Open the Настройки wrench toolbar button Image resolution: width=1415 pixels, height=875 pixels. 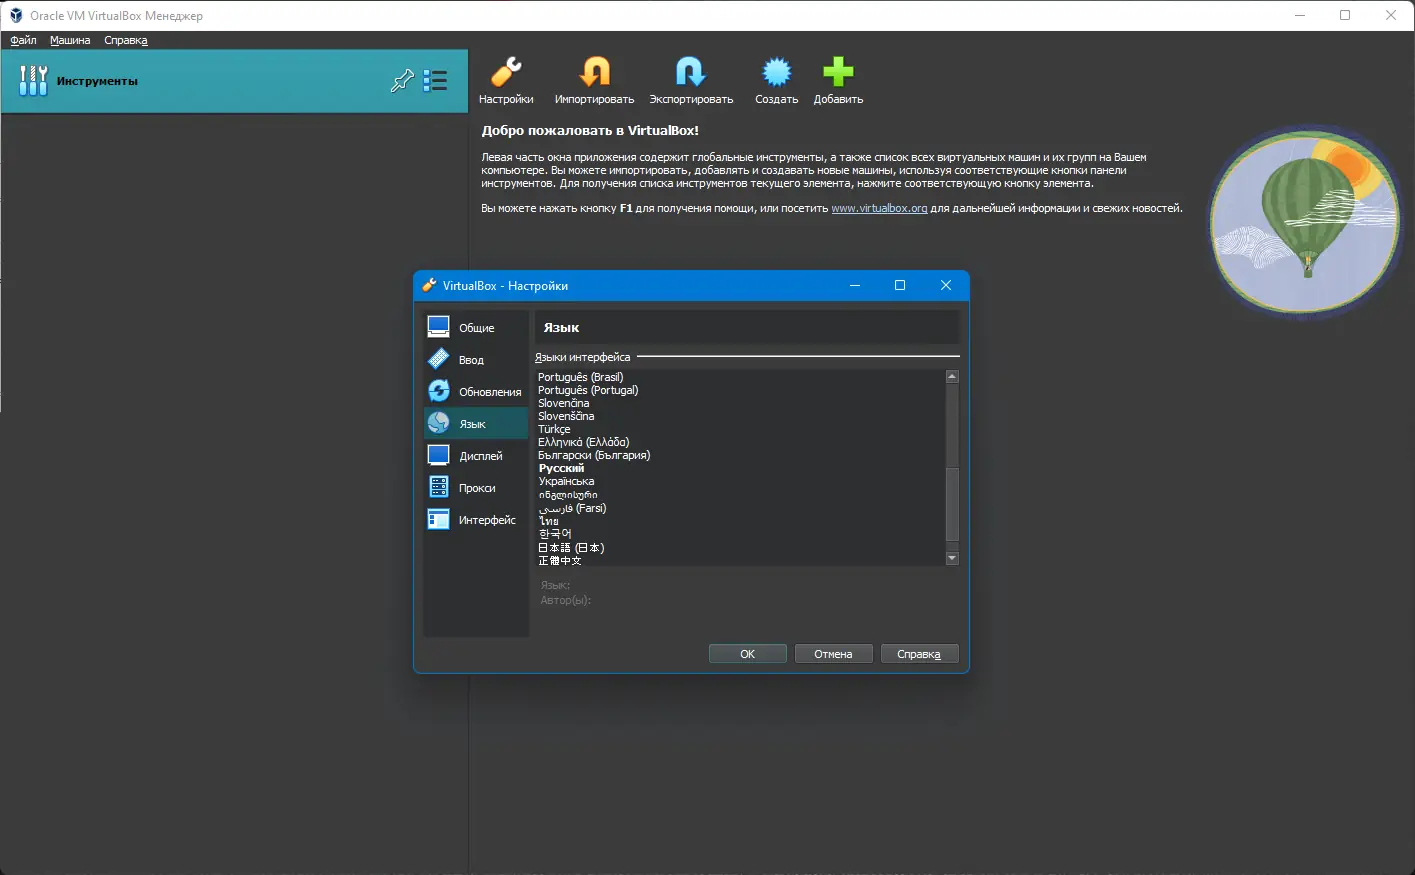click(x=506, y=80)
